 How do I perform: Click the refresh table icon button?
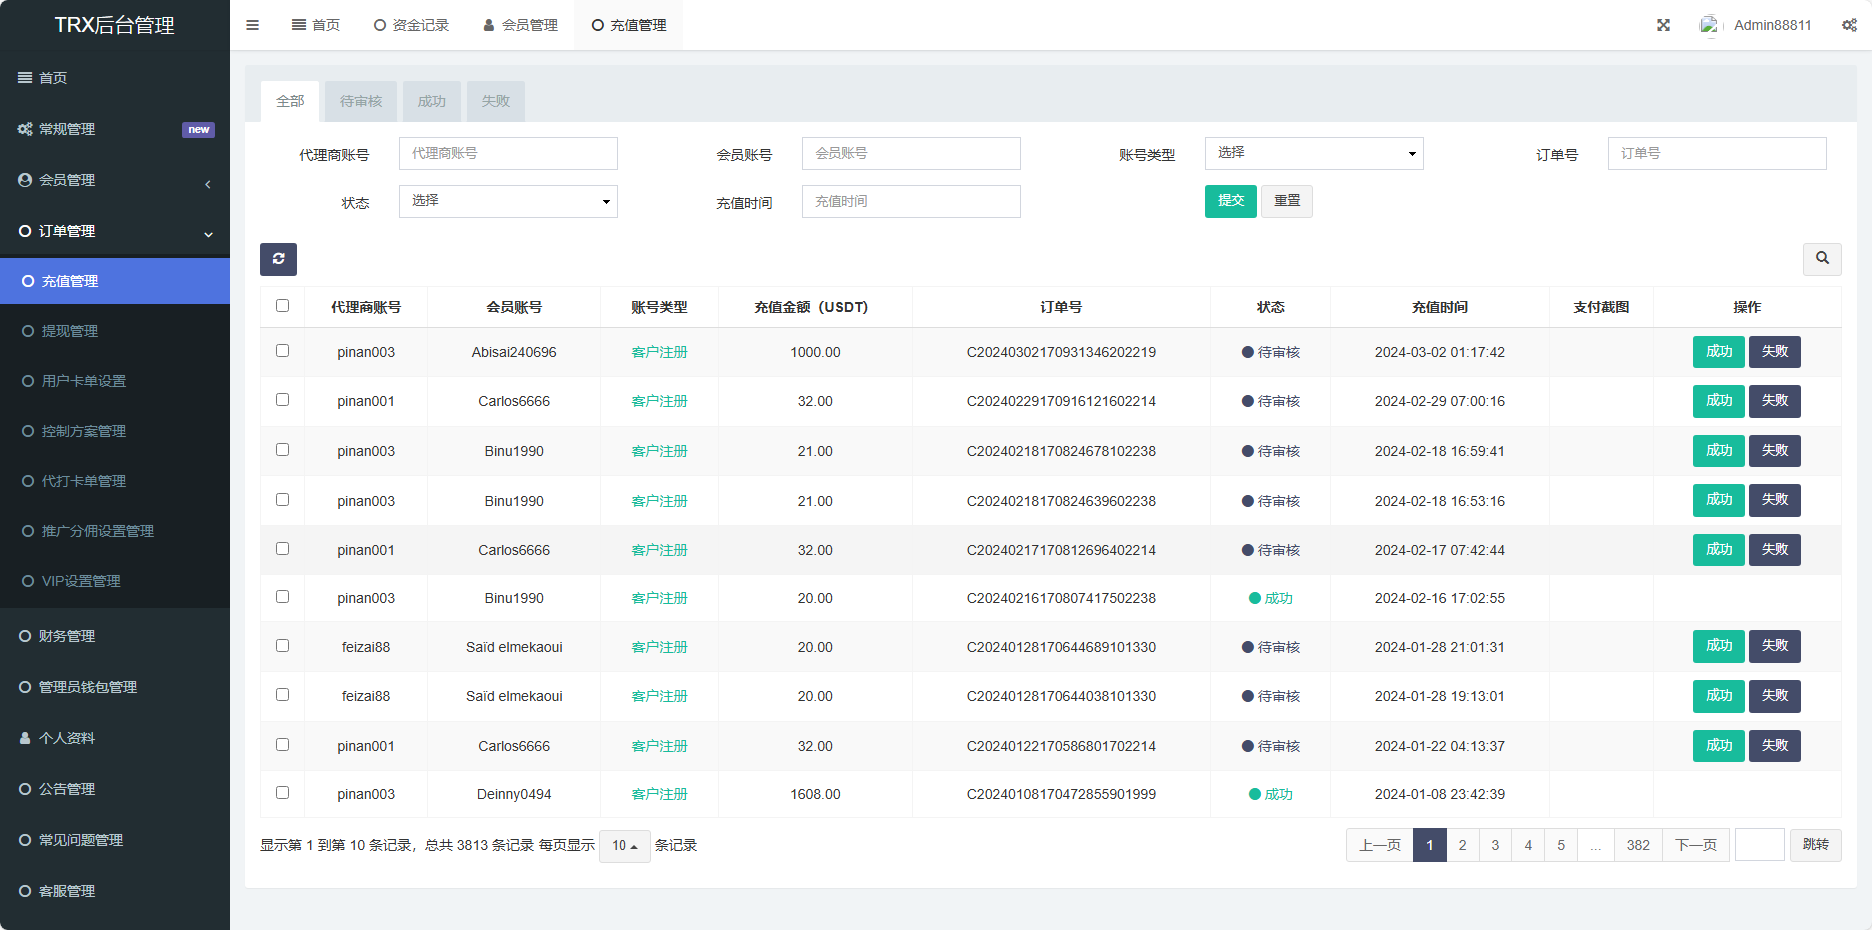tap(278, 259)
